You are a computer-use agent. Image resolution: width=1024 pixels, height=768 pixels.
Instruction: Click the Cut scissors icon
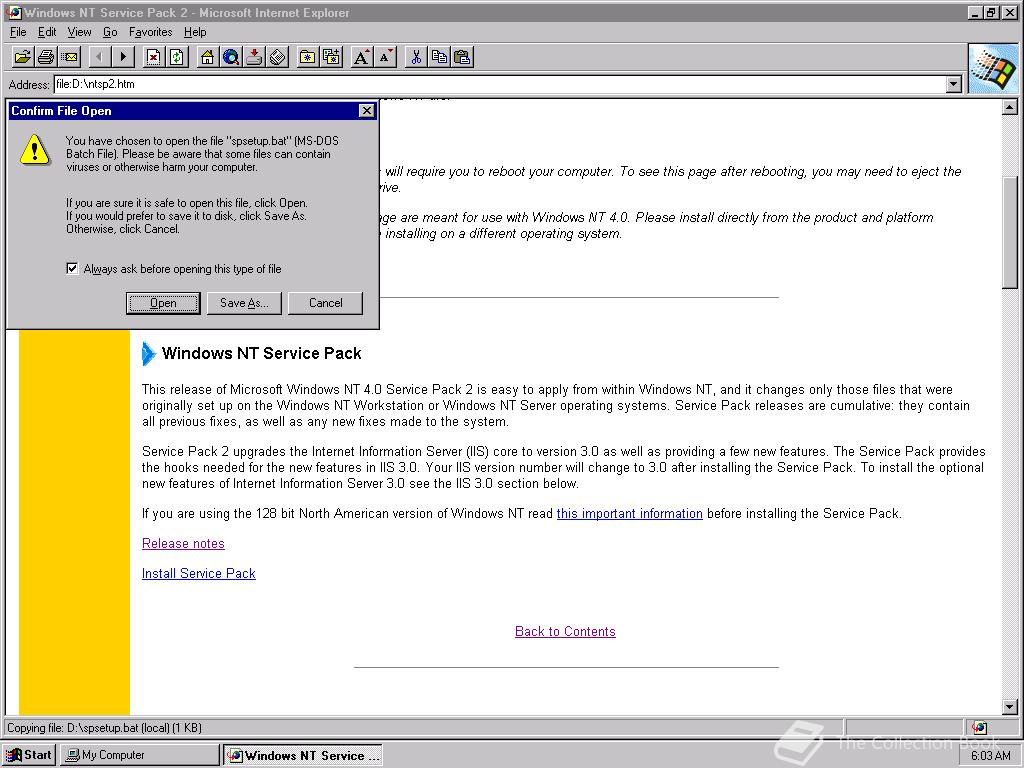415,57
